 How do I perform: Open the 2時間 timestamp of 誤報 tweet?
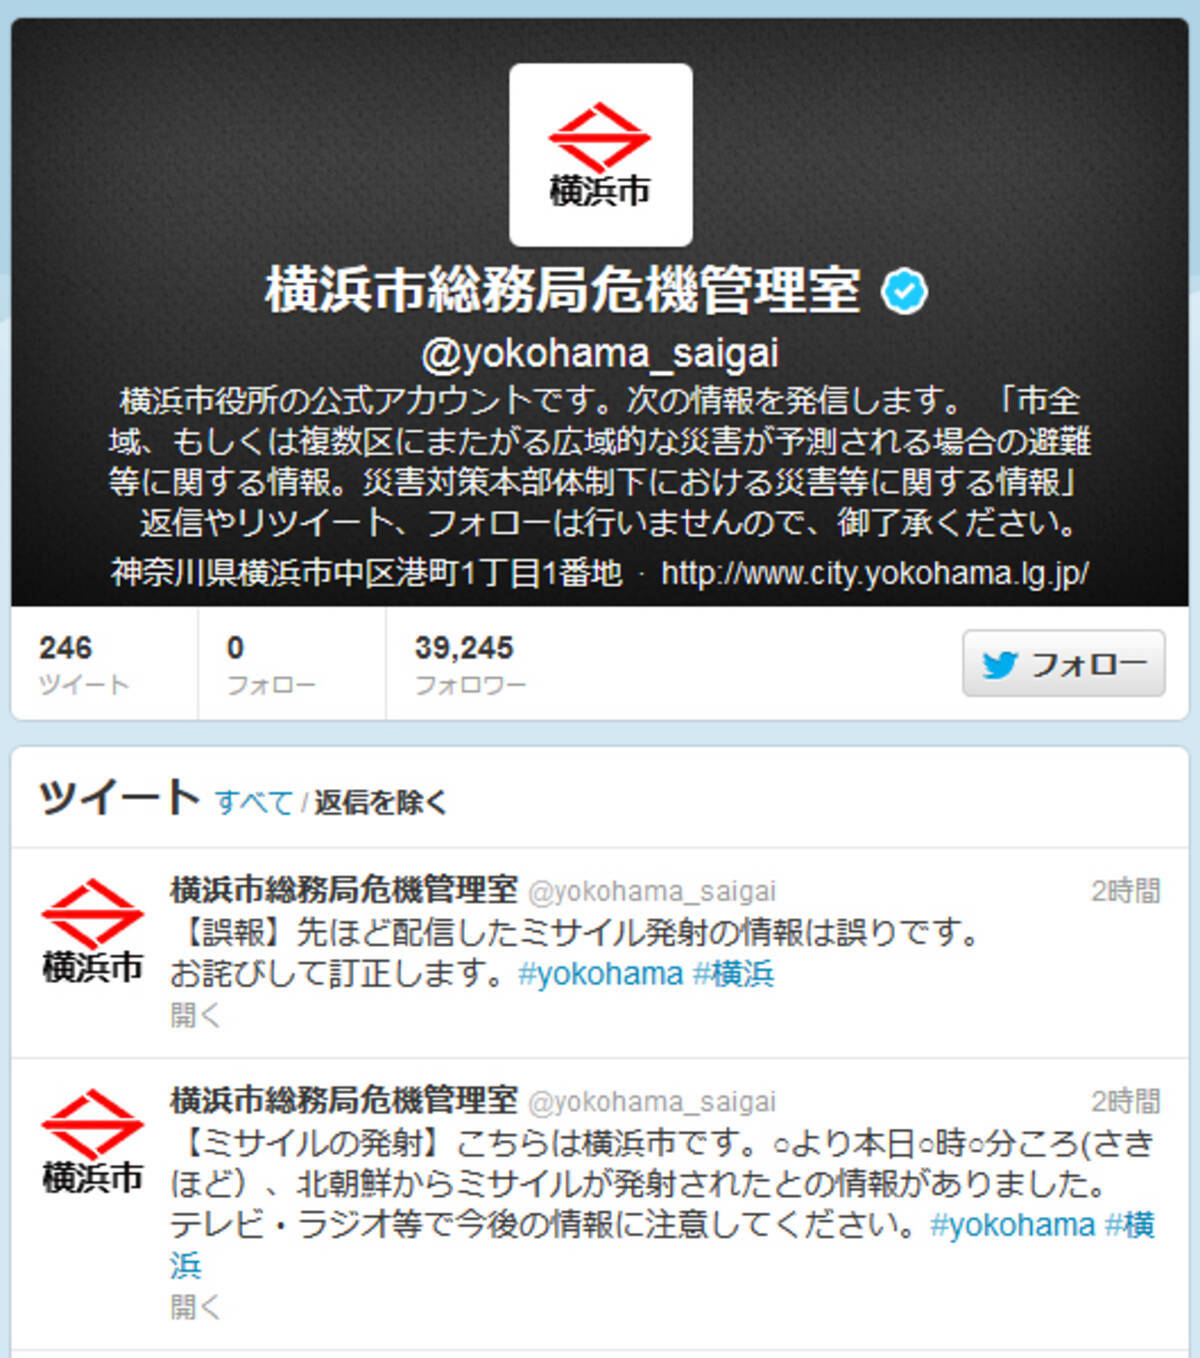tap(1126, 891)
